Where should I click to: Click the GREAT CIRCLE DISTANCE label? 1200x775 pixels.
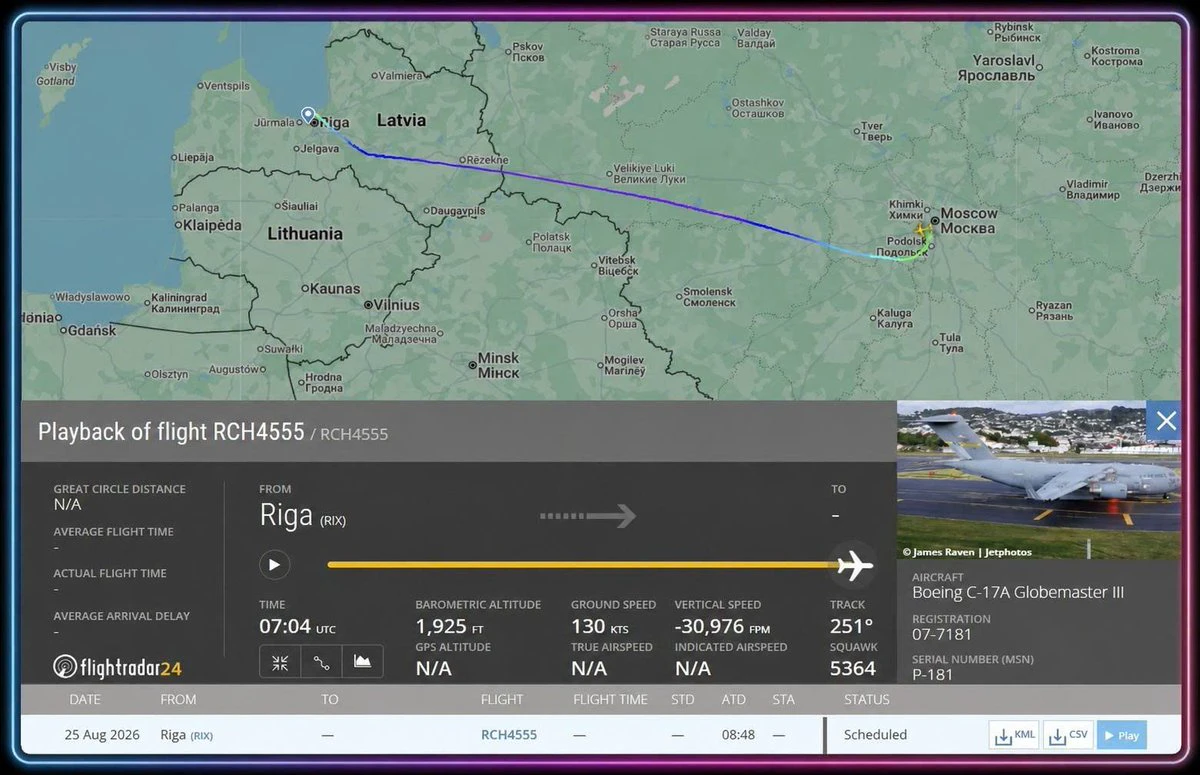120,489
